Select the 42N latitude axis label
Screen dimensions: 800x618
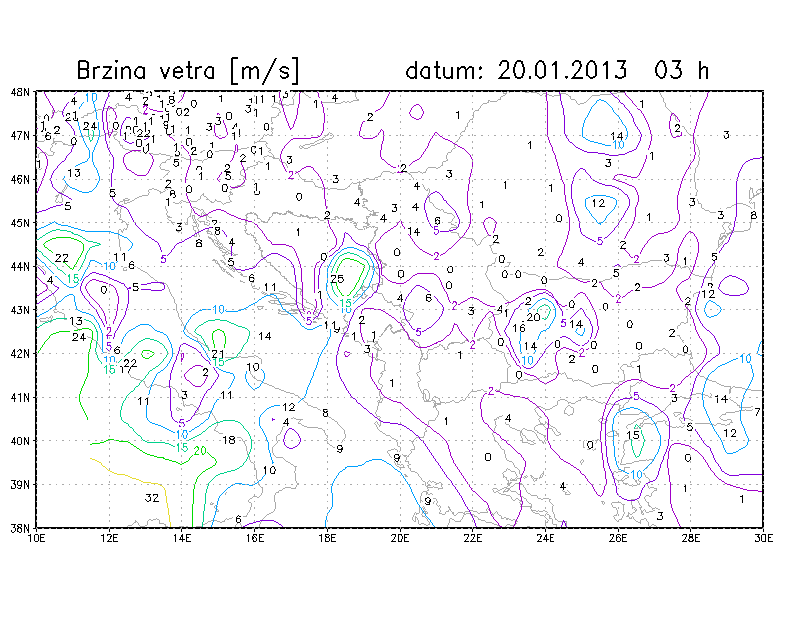pos(19,354)
